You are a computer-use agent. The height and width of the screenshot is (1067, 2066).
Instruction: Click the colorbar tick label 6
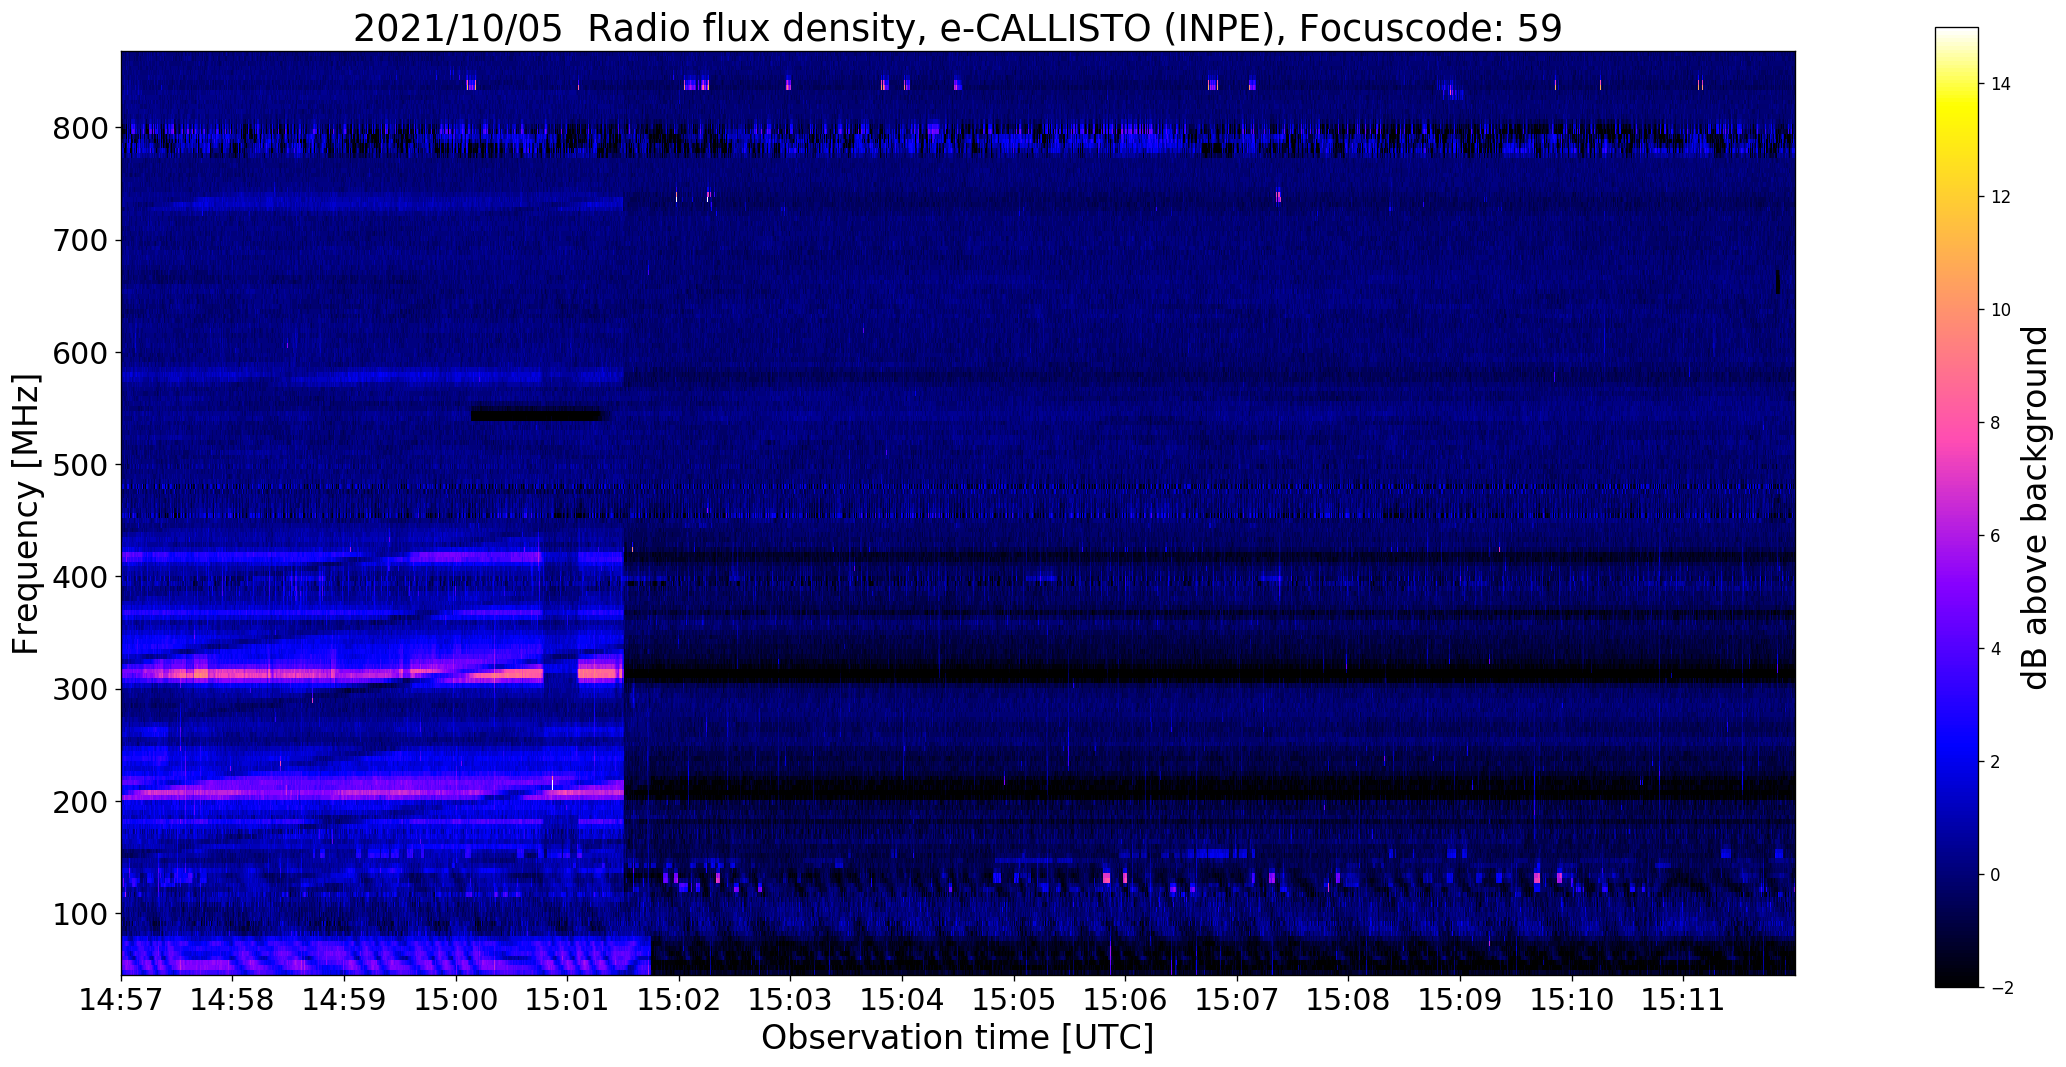pyautogui.click(x=1995, y=536)
